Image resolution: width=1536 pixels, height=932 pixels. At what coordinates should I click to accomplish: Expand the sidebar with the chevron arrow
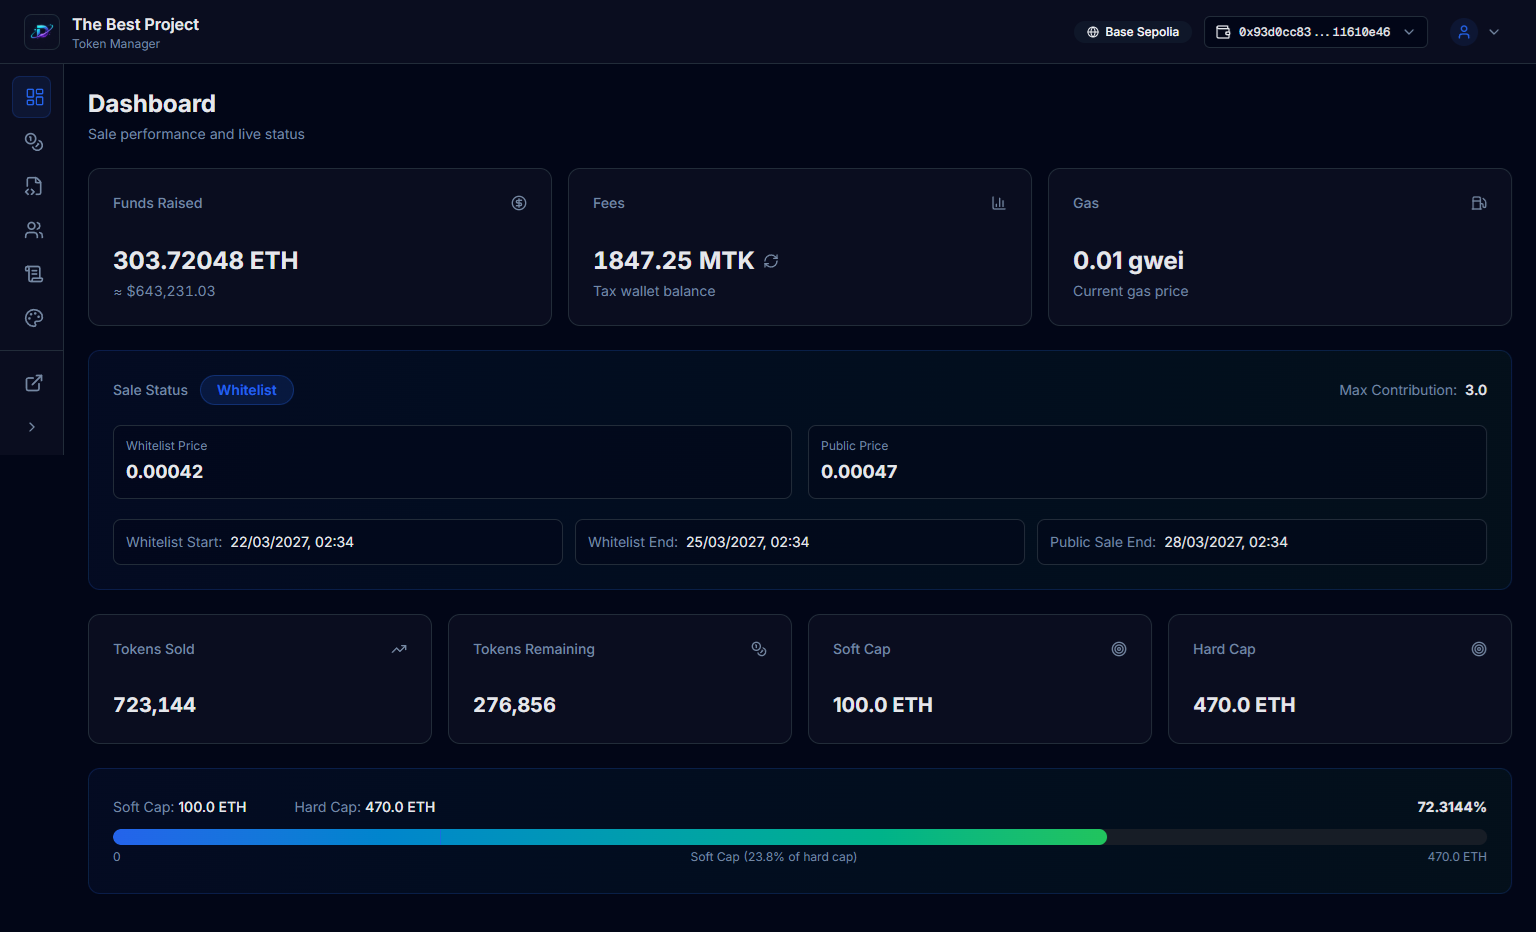click(x=32, y=427)
